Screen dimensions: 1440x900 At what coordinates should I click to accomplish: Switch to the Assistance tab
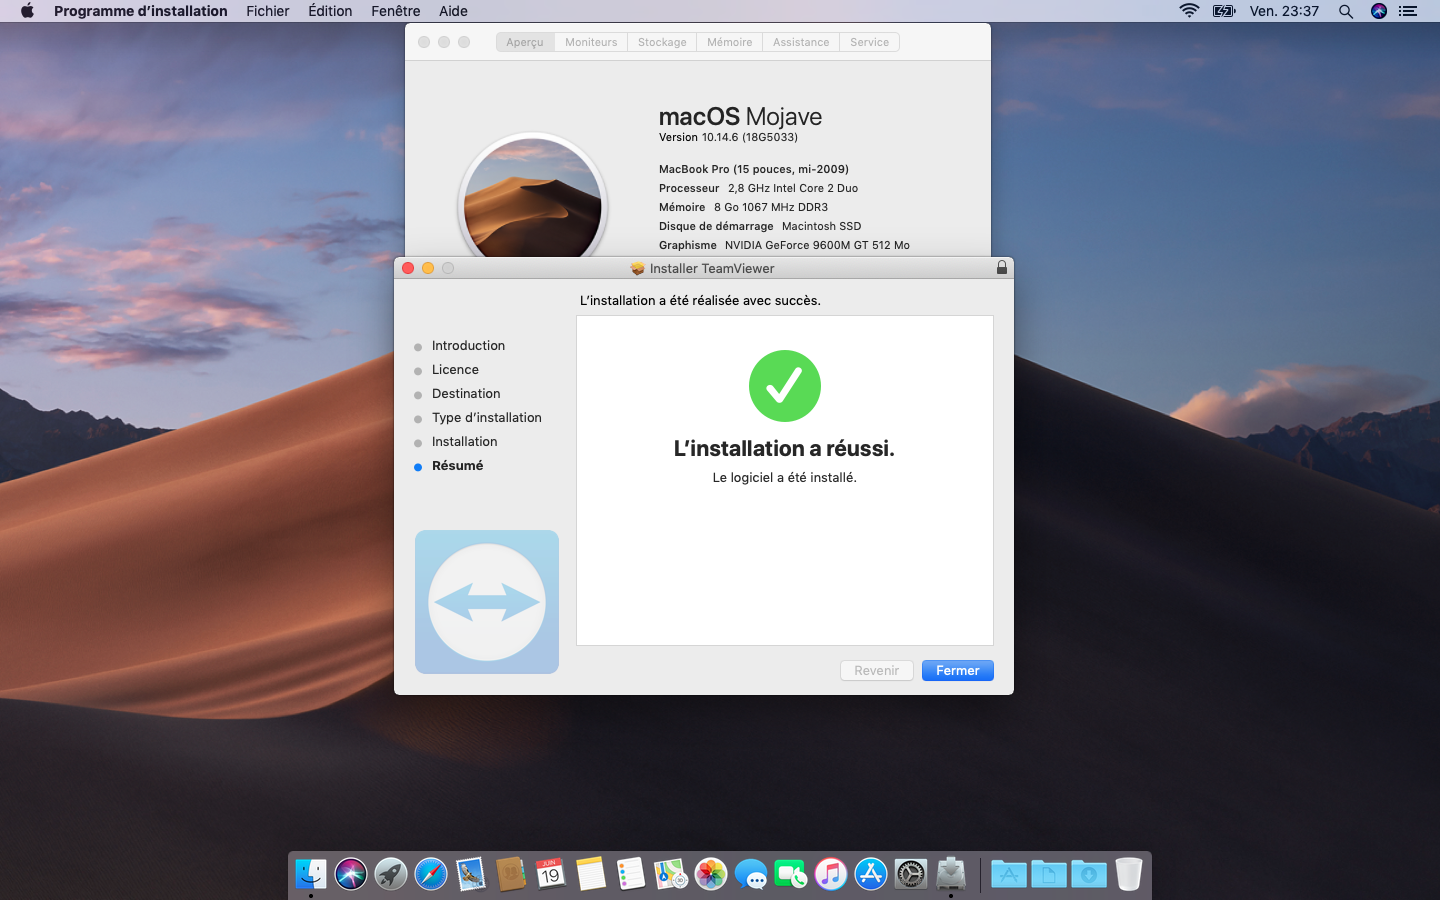(801, 42)
